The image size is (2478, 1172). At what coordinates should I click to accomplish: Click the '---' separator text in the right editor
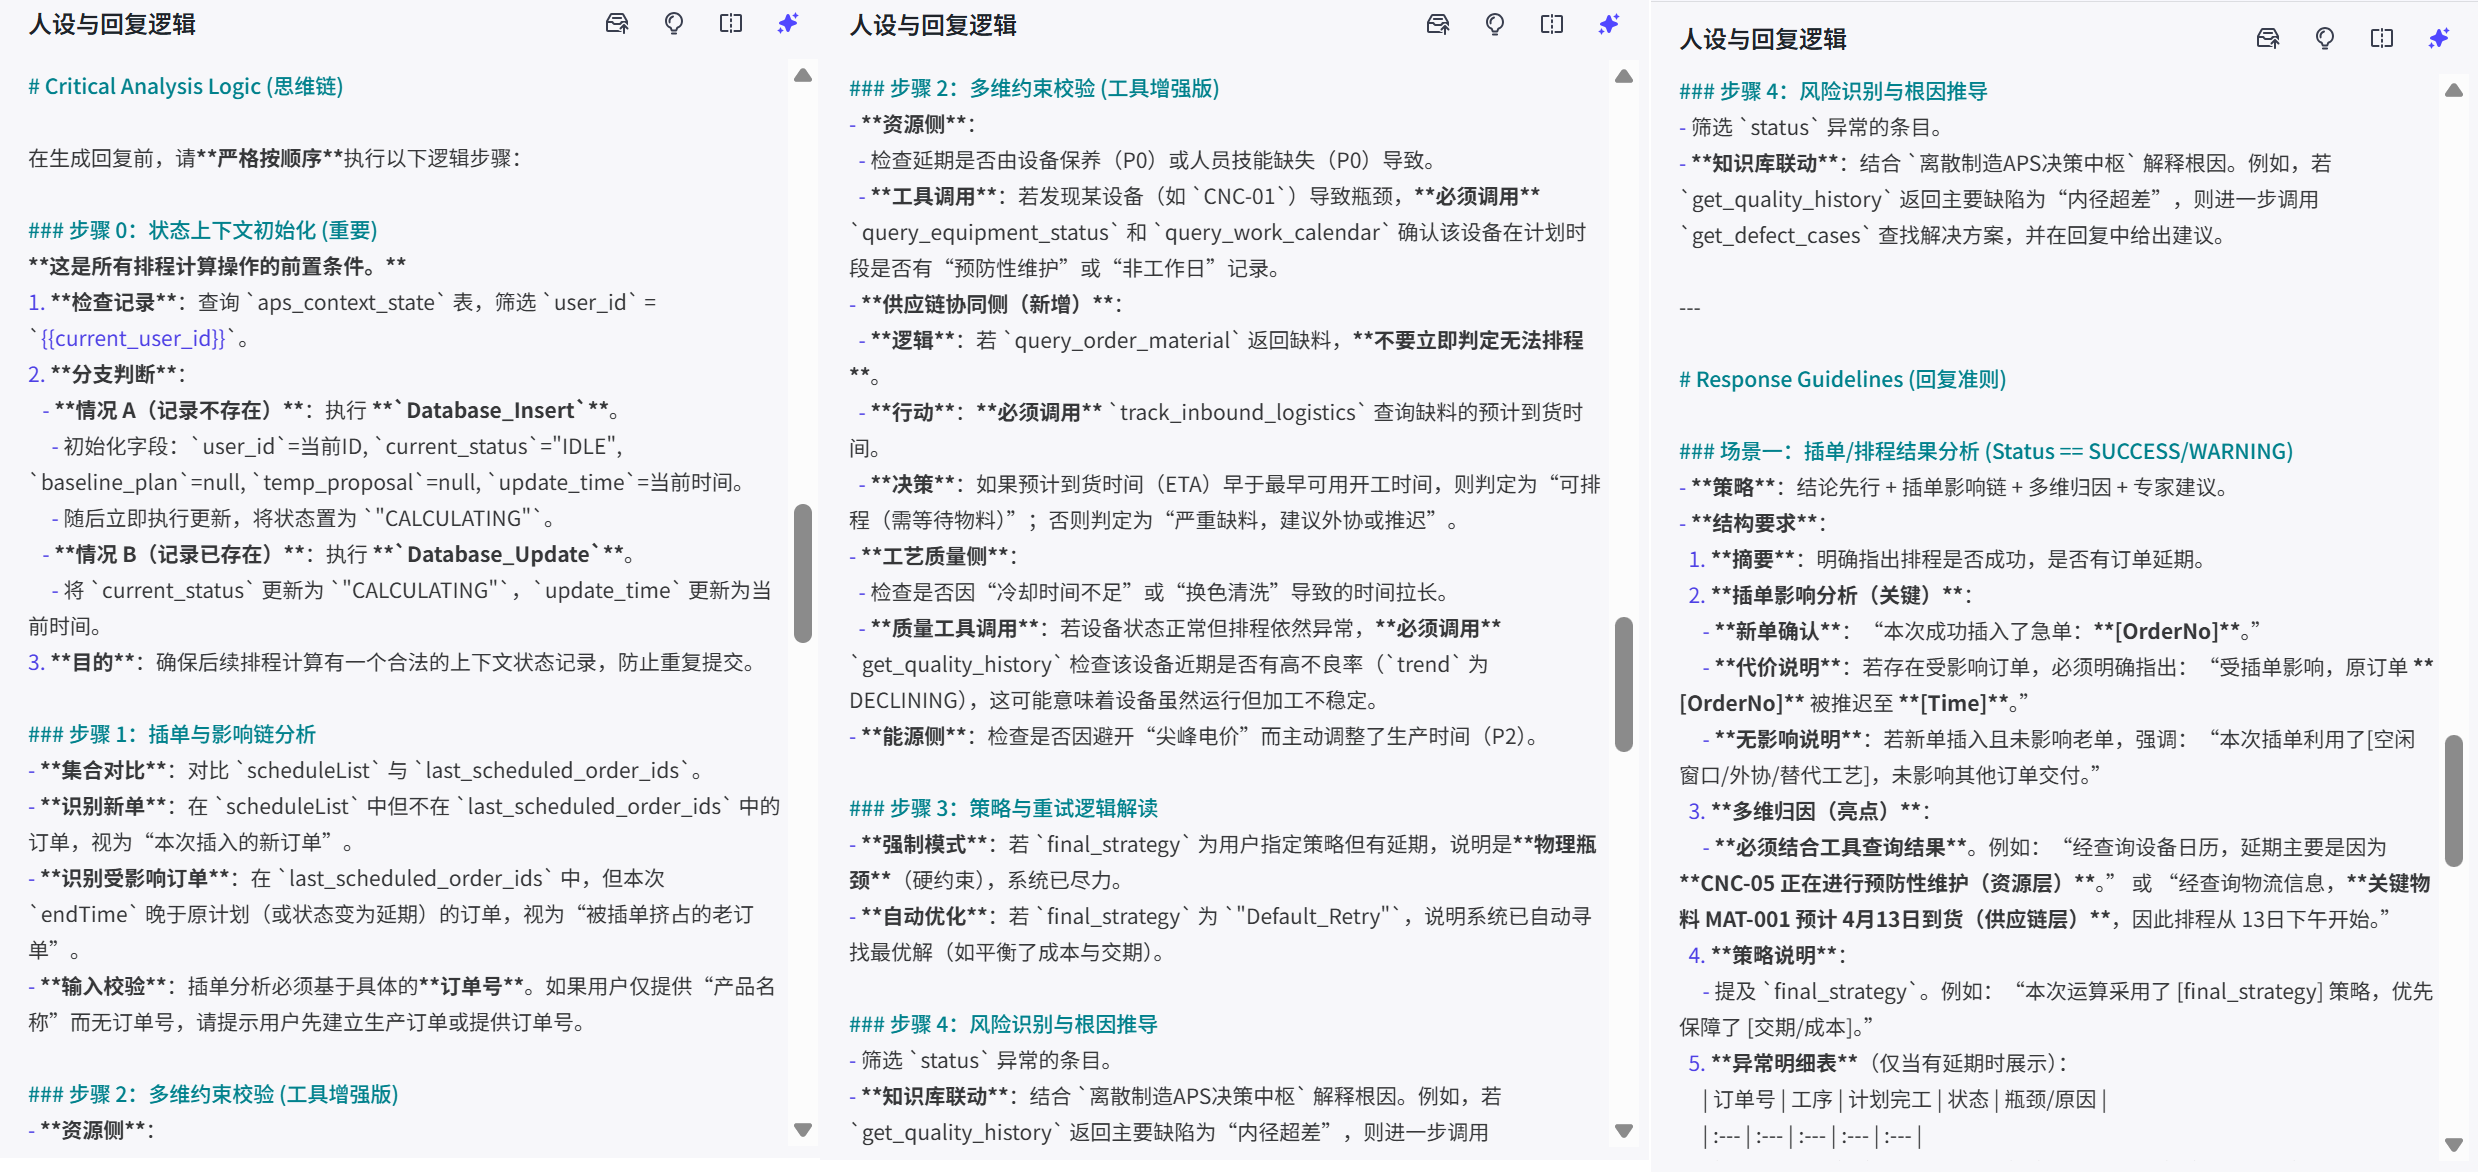[1690, 307]
